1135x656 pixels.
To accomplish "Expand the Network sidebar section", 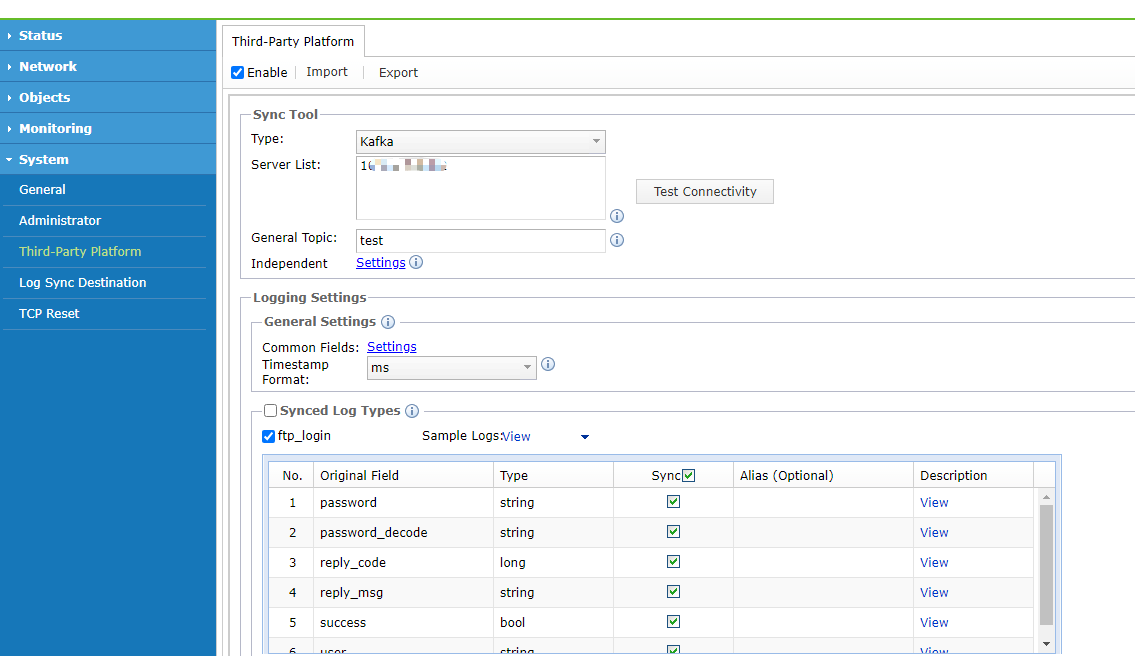I will point(108,67).
